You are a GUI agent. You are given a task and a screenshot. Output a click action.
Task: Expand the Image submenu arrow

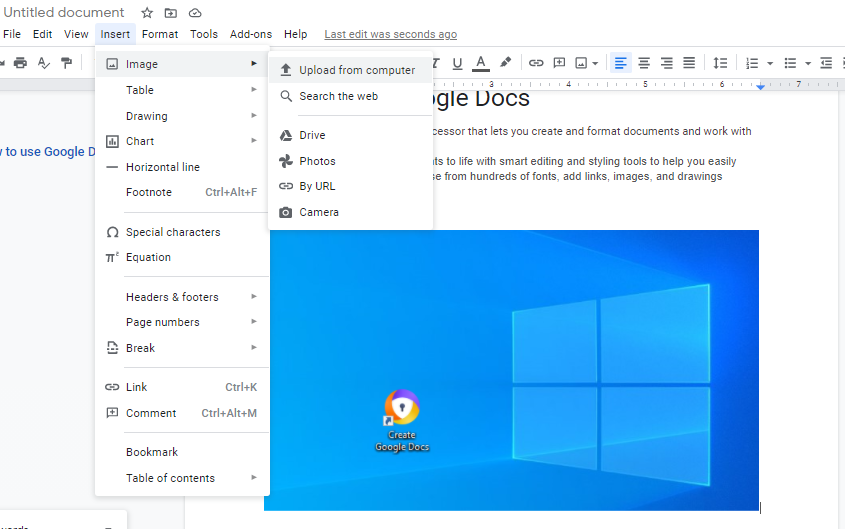[x=253, y=64]
